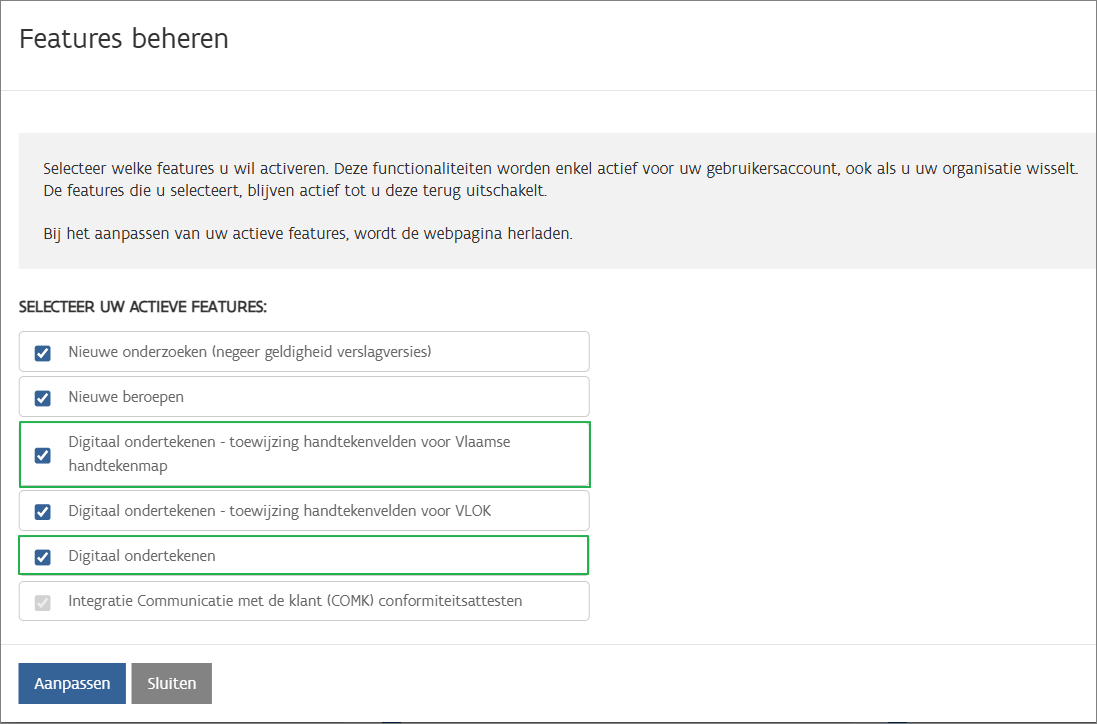Disable the VLOK handtekenvelden checkbox
This screenshot has width=1097, height=724.
coord(43,512)
